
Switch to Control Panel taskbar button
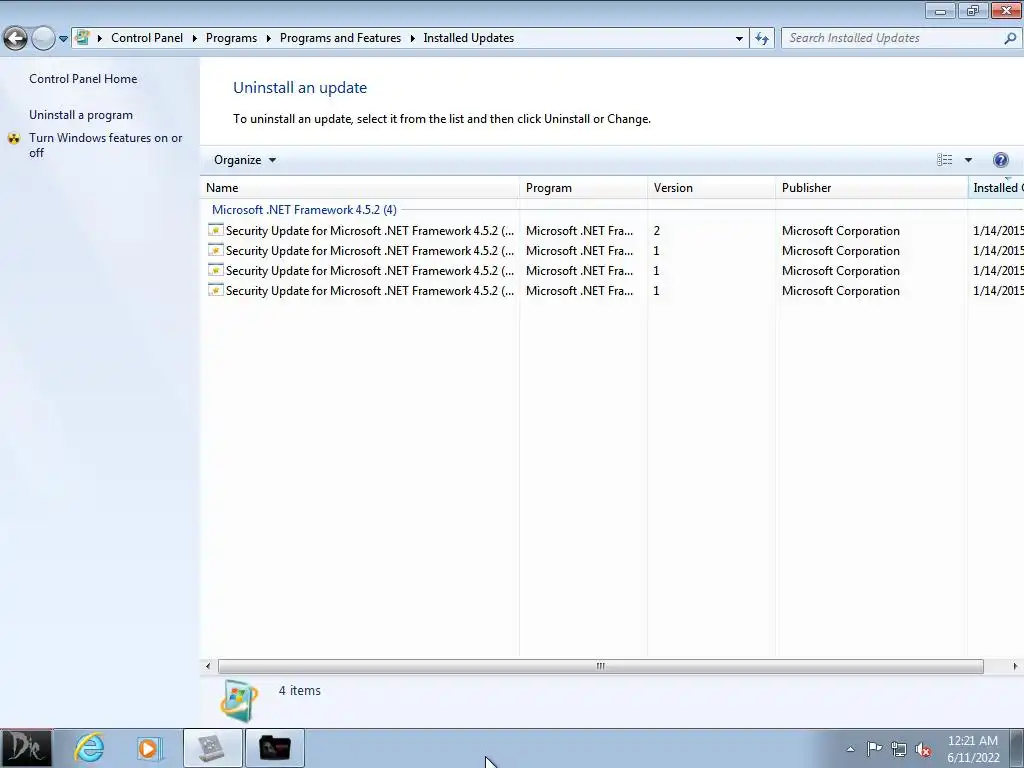[x=212, y=748]
